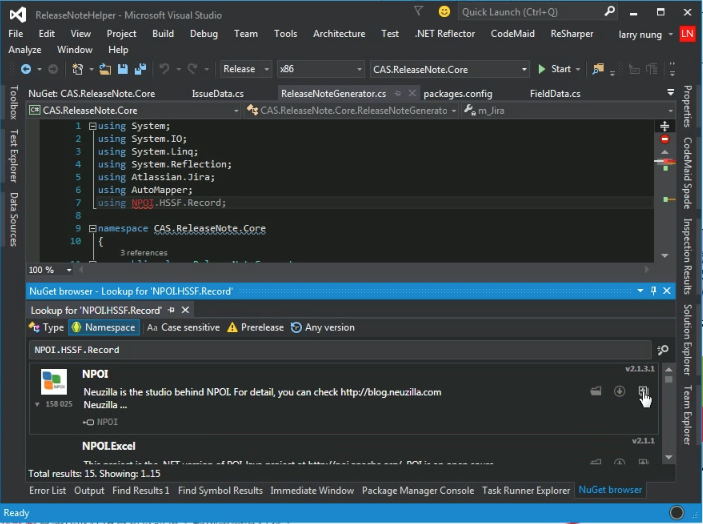Open the Build menu
703x524 pixels.
click(x=163, y=34)
